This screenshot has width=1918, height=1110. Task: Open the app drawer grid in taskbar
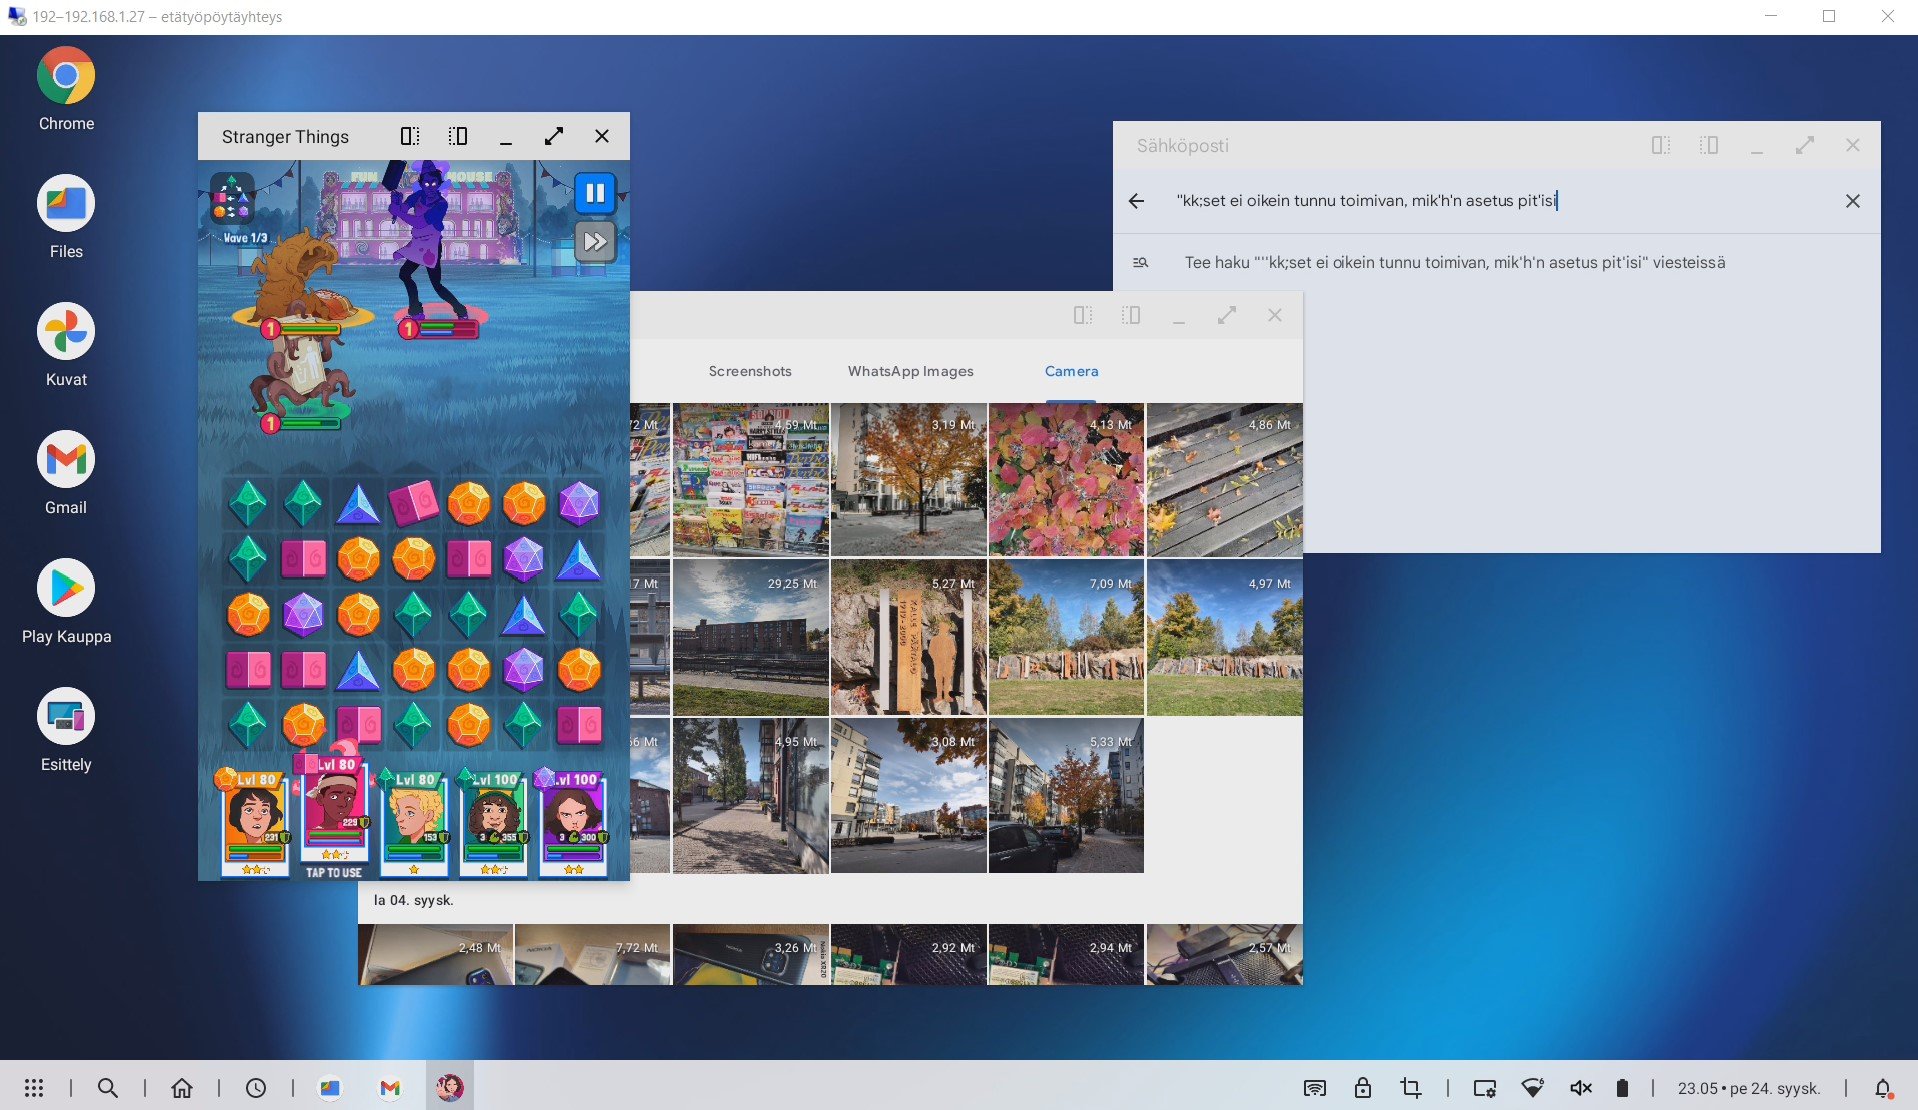[34, 1088]
